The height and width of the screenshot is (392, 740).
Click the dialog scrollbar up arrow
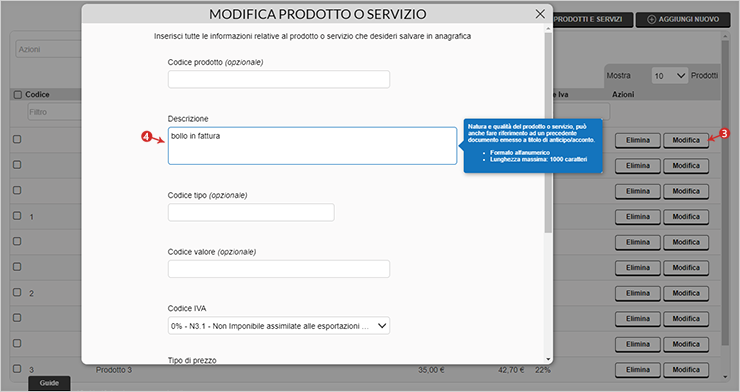(548, 29)
